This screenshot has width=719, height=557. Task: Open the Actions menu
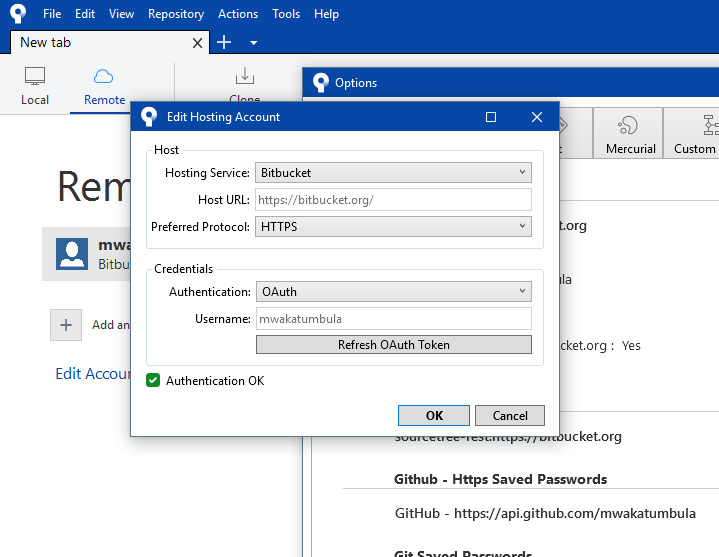click(x=238, y=14)
